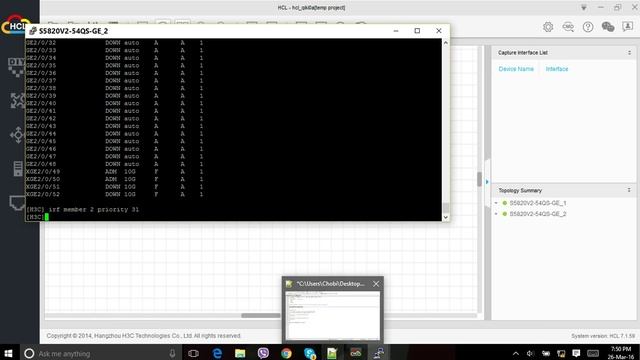Image resolution: width=640 pixels, height=360 pixels.
Task: Open the CLI reference icon in HCL toolbar
Action: [568, 27]
